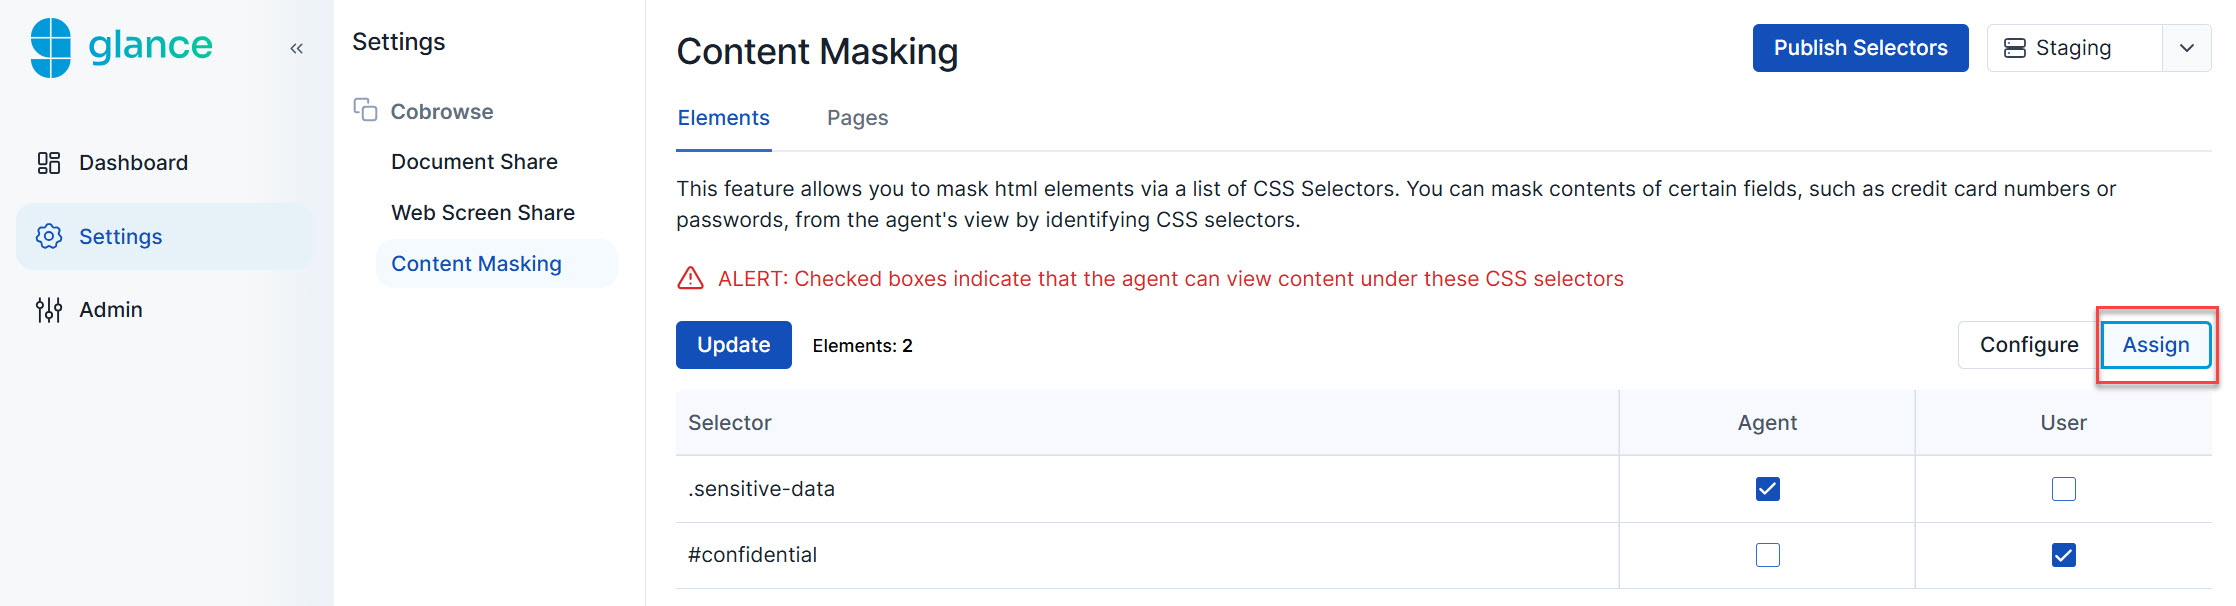Uncheck User box for #confidential
The height and width of the screenshot is (606, 2236).
2063,555
